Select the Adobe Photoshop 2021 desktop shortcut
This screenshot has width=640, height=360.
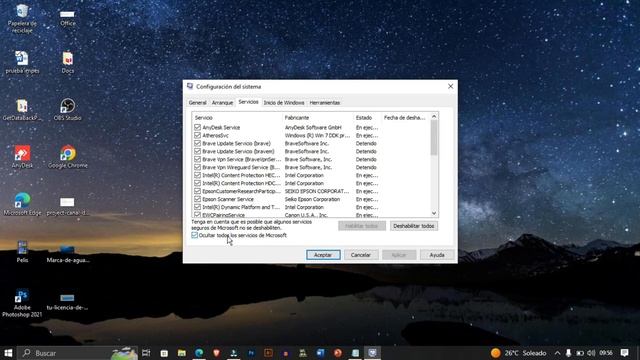coord(22,303)
